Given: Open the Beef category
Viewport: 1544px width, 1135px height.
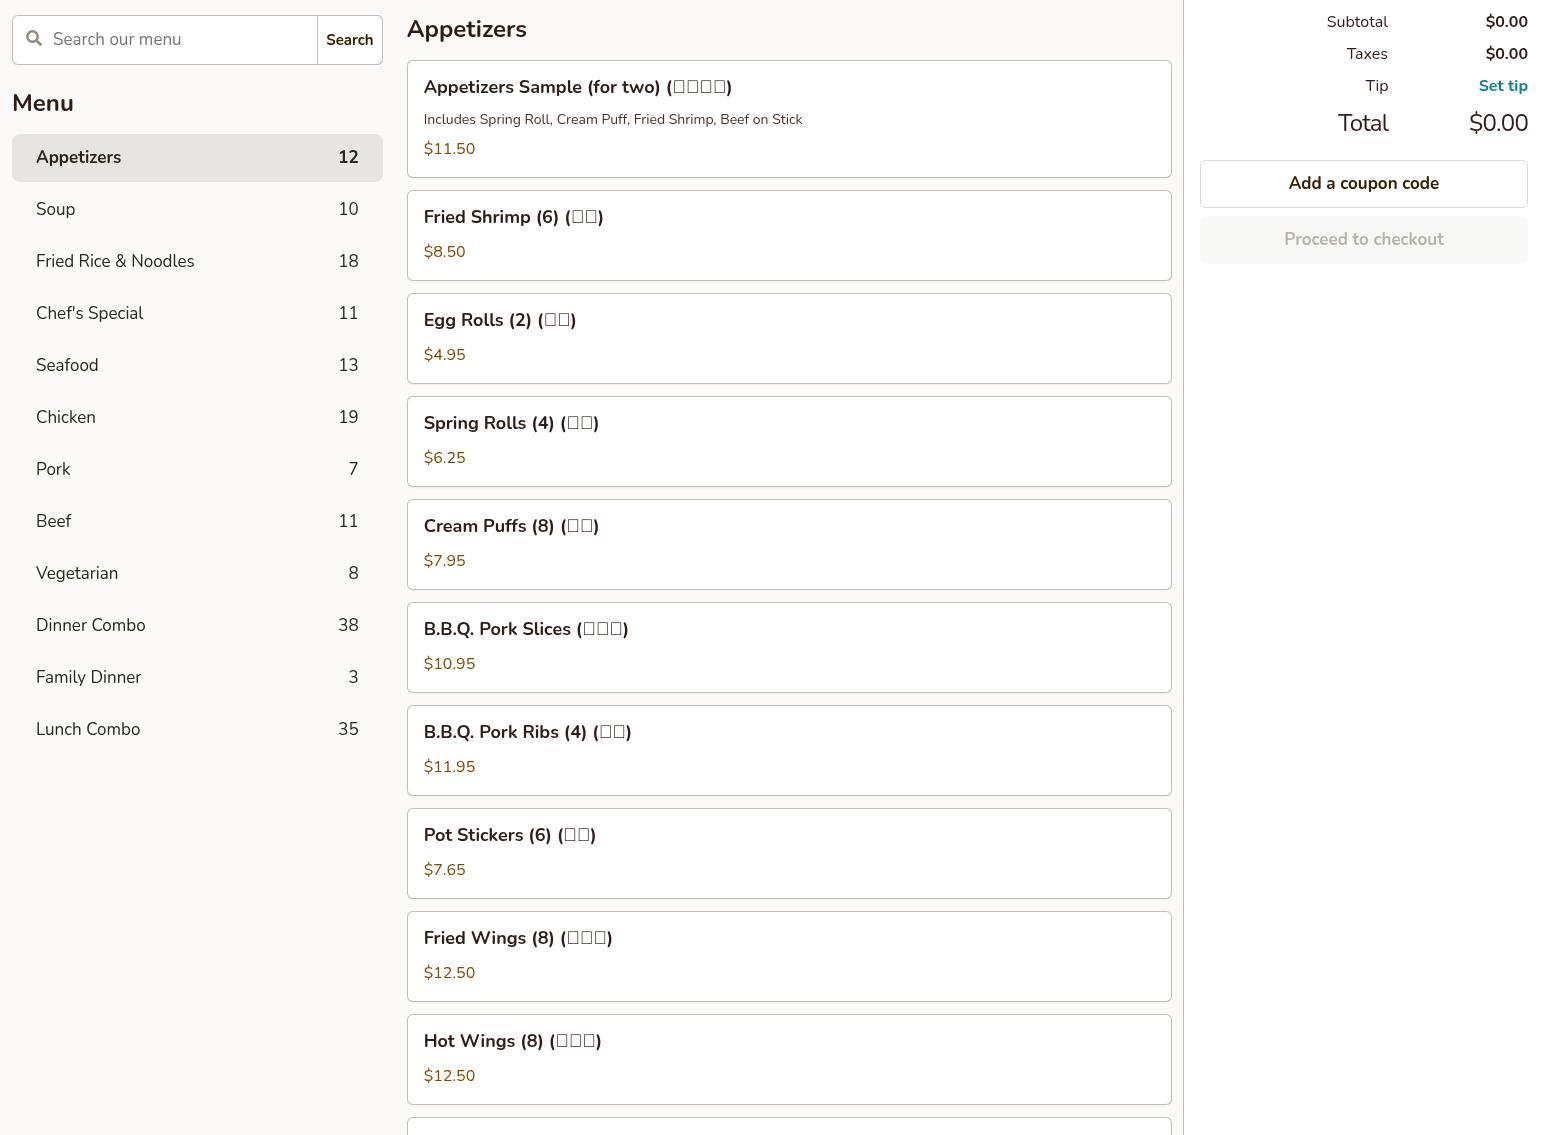Looking at the screenshot, I should (x=197, y=522).
